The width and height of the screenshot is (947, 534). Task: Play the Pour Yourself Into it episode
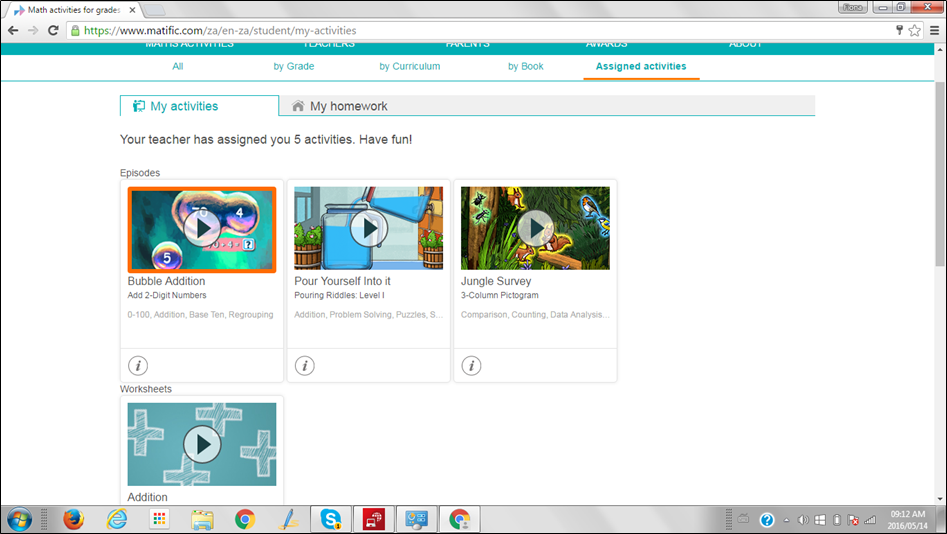(368, 228)
